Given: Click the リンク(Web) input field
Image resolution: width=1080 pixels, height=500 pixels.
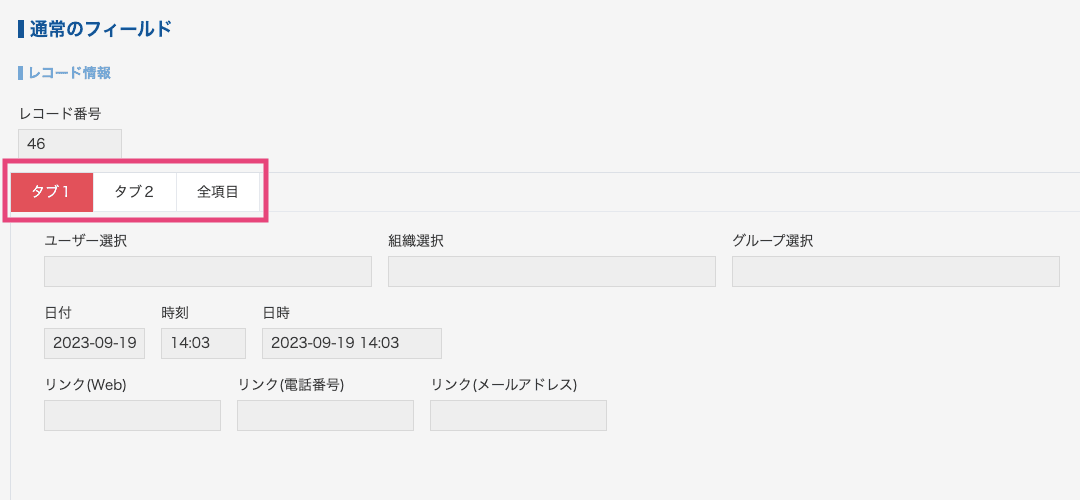Looking at the screenshot, I should [132, 415].
